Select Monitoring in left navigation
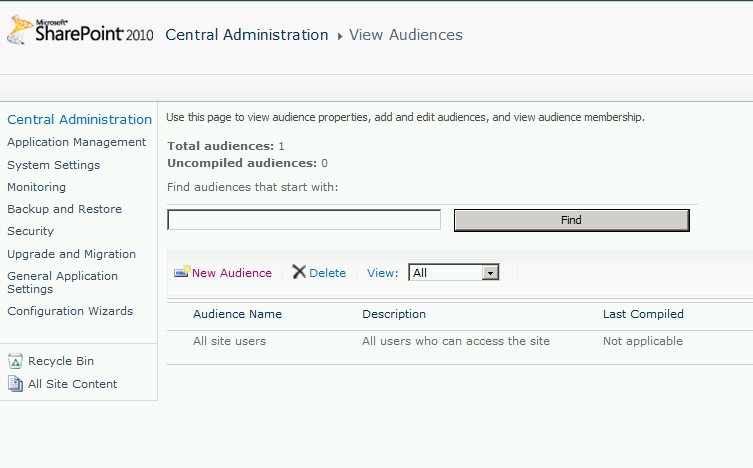Viewport: 753px width, 468px height. (x=36, y=187)
